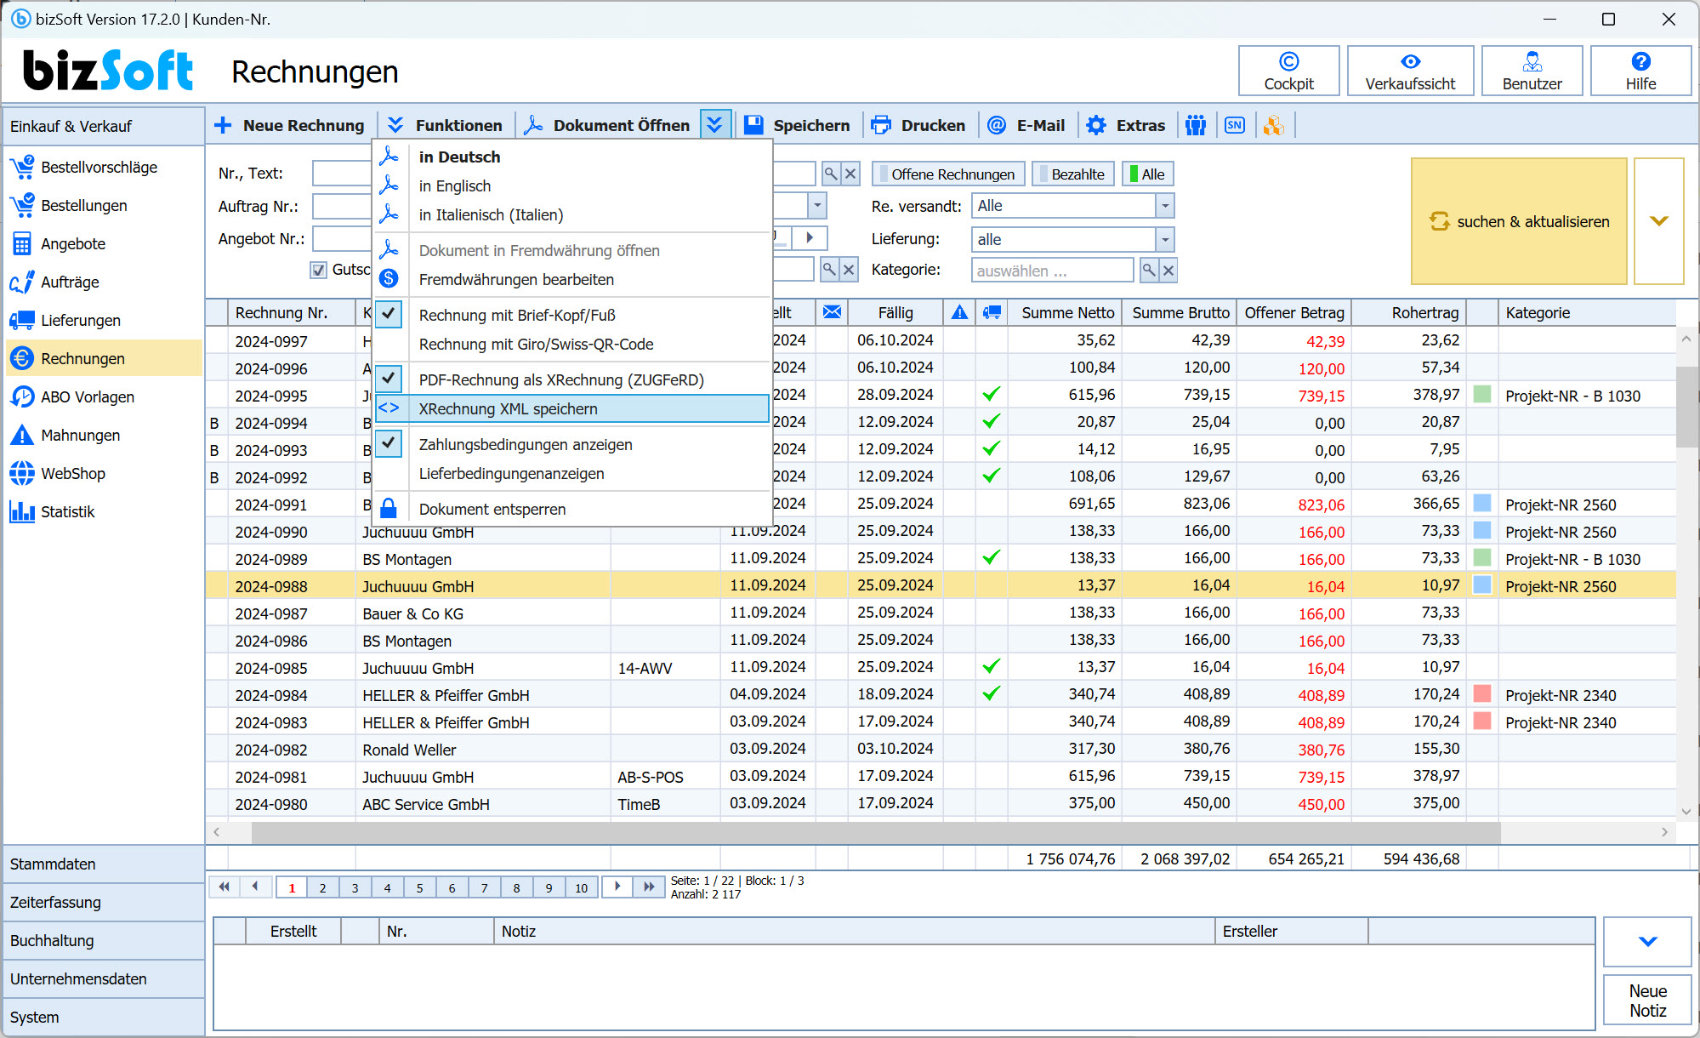Click the SN serial number icon
Screen dimensions: 1700x1038
coord(1235,125)
